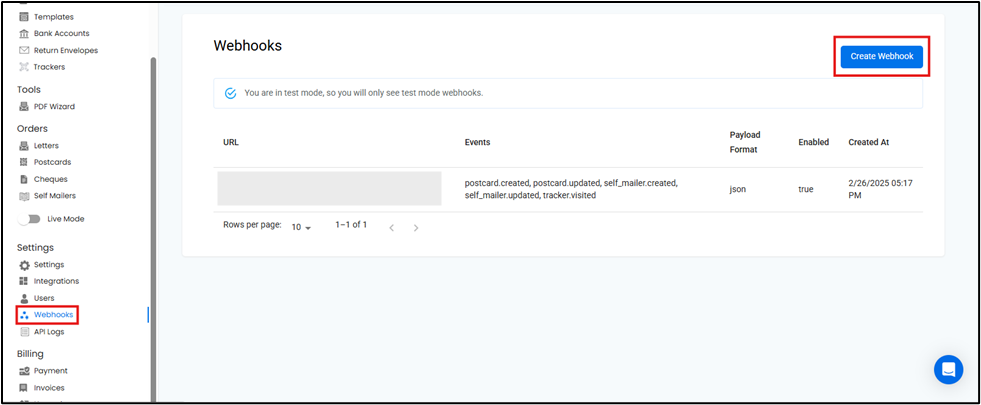Click the Payload Format column header
981x405 pixels.
(745, 143)
